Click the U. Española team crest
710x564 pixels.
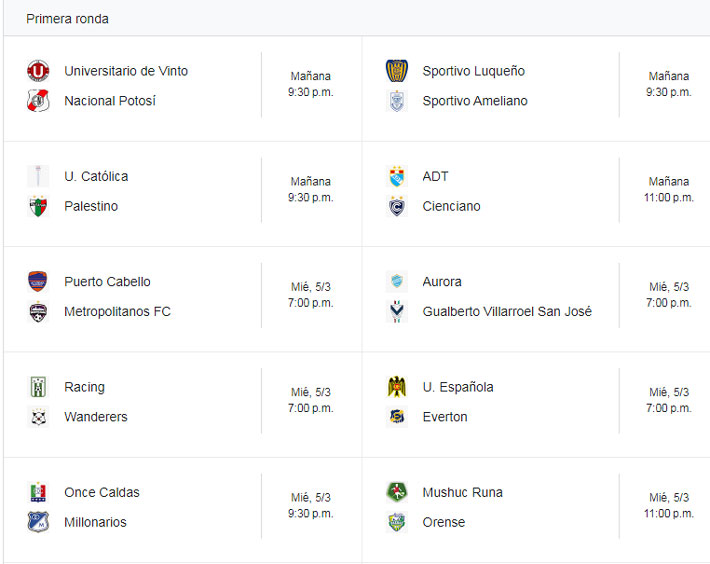(x=397, y=387)
